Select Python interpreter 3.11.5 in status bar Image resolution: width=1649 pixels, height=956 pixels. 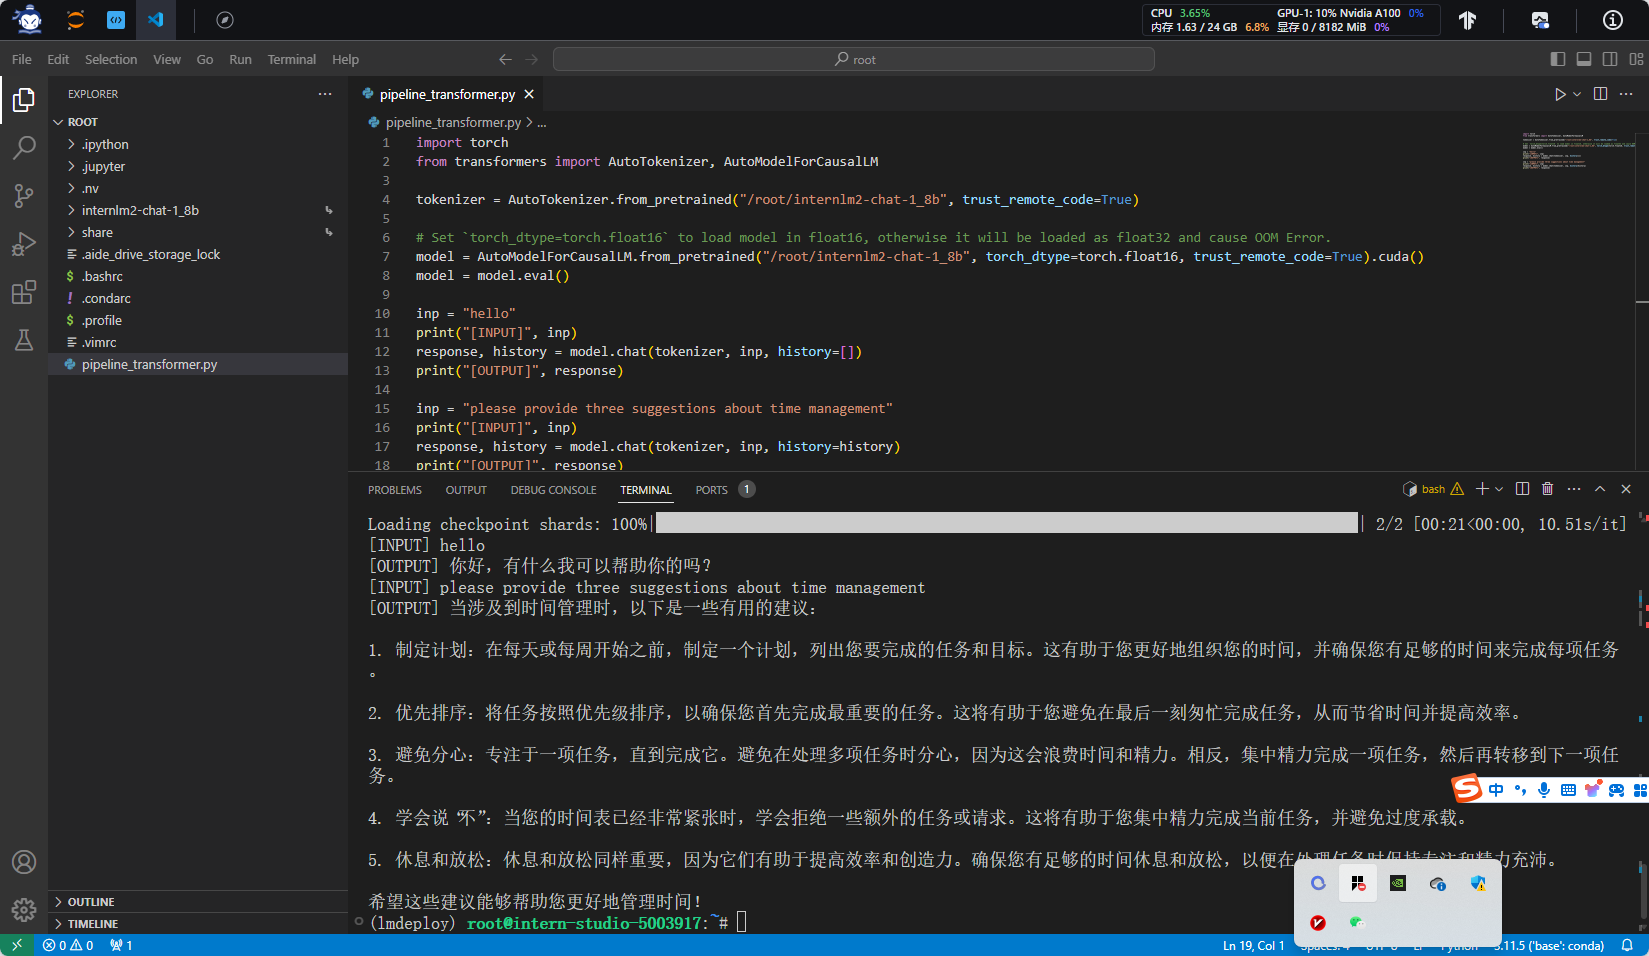[x=1549, y=945]
